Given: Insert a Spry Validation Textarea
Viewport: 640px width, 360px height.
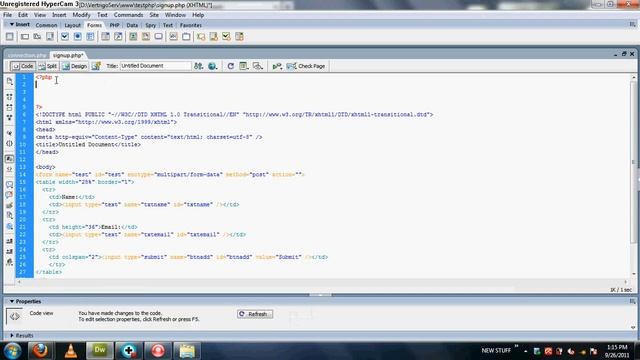Looking at the screenshot, I should pyautogui.click(x=213, y=37).
